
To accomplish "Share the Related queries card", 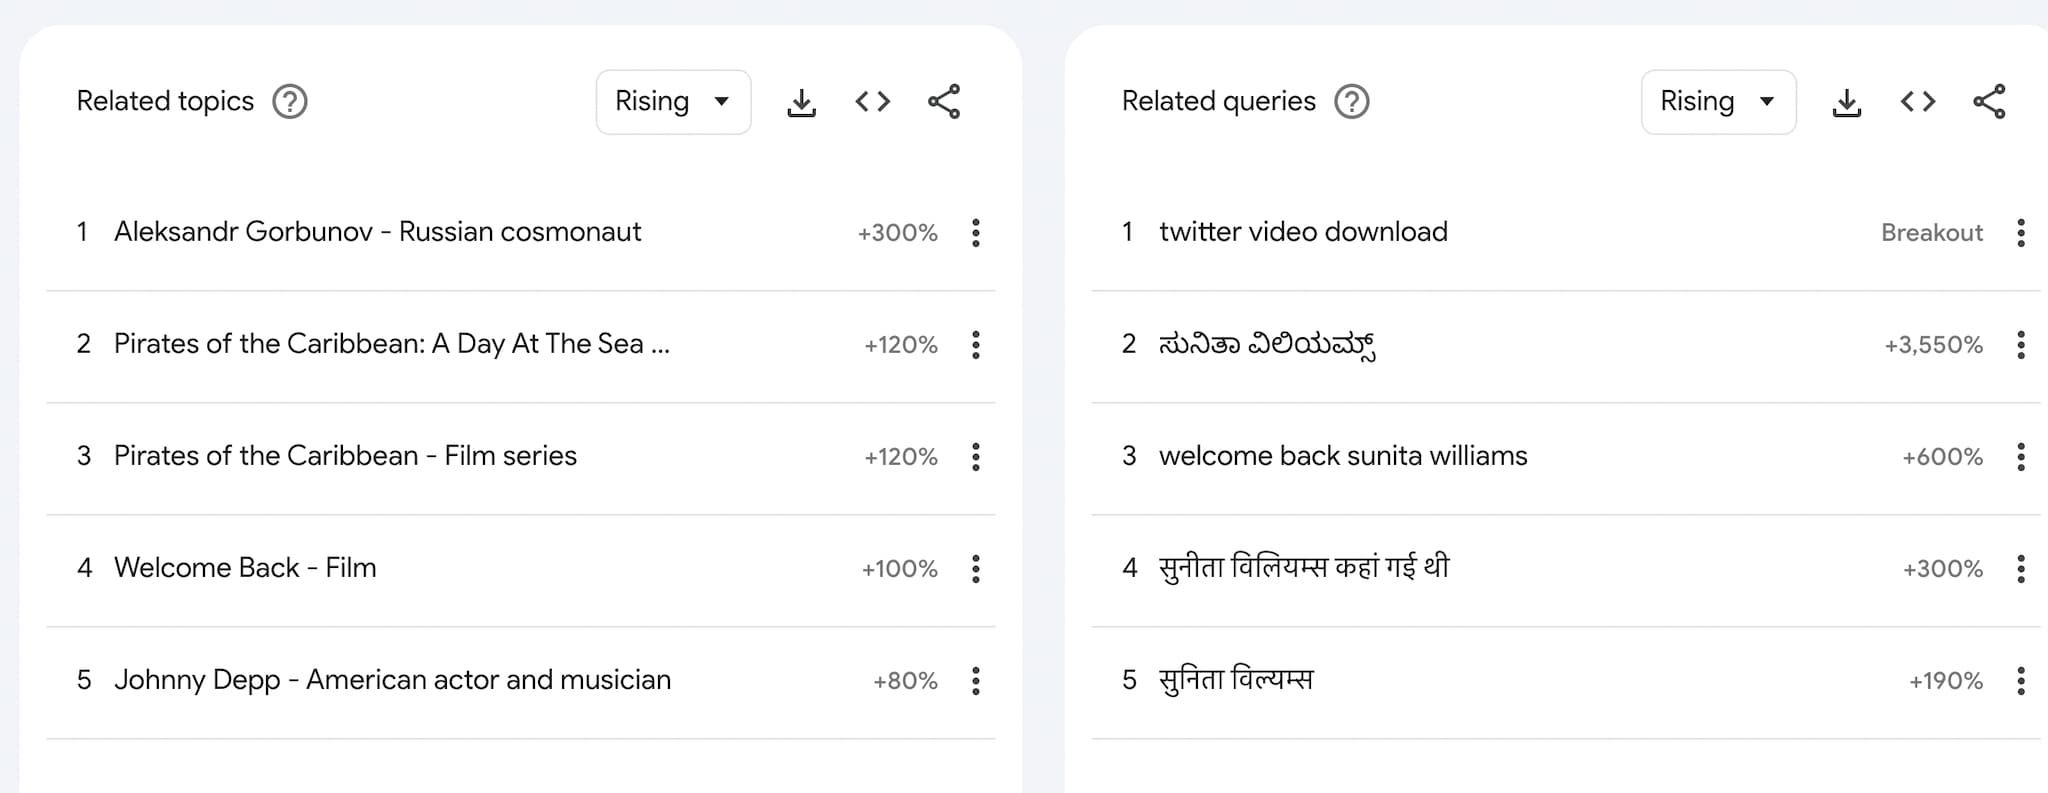I will (x=1989, y=102).
